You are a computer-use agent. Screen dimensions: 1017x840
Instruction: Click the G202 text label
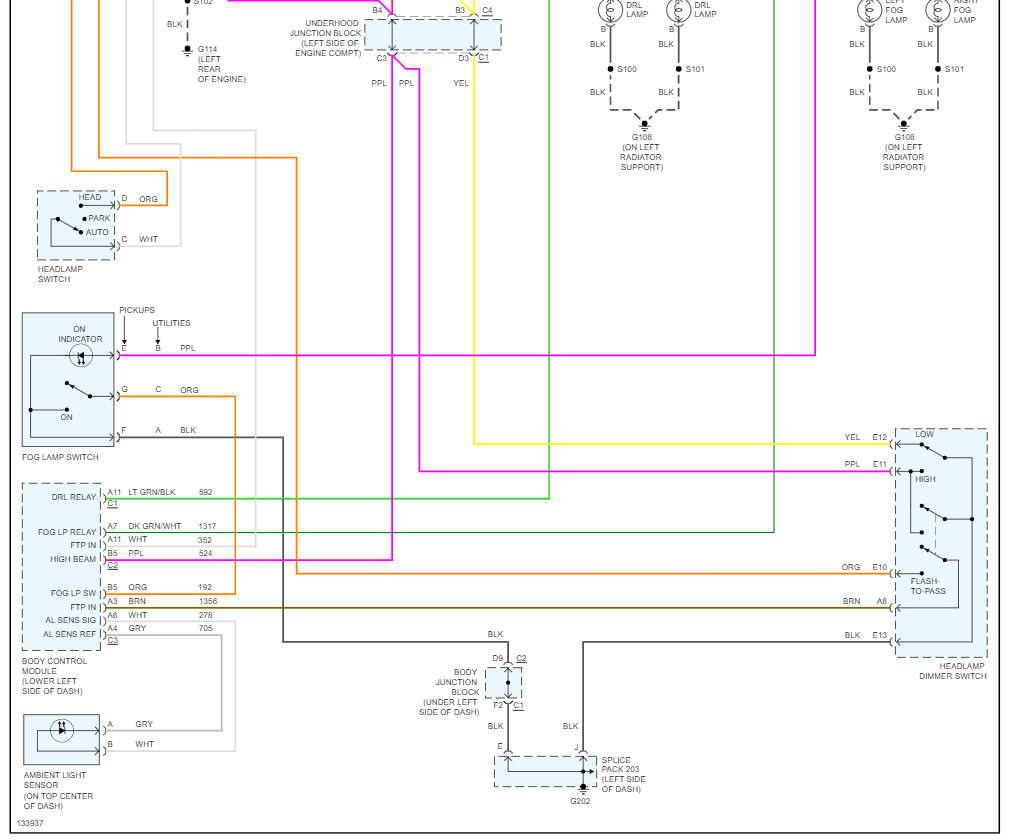coord(580,801)
